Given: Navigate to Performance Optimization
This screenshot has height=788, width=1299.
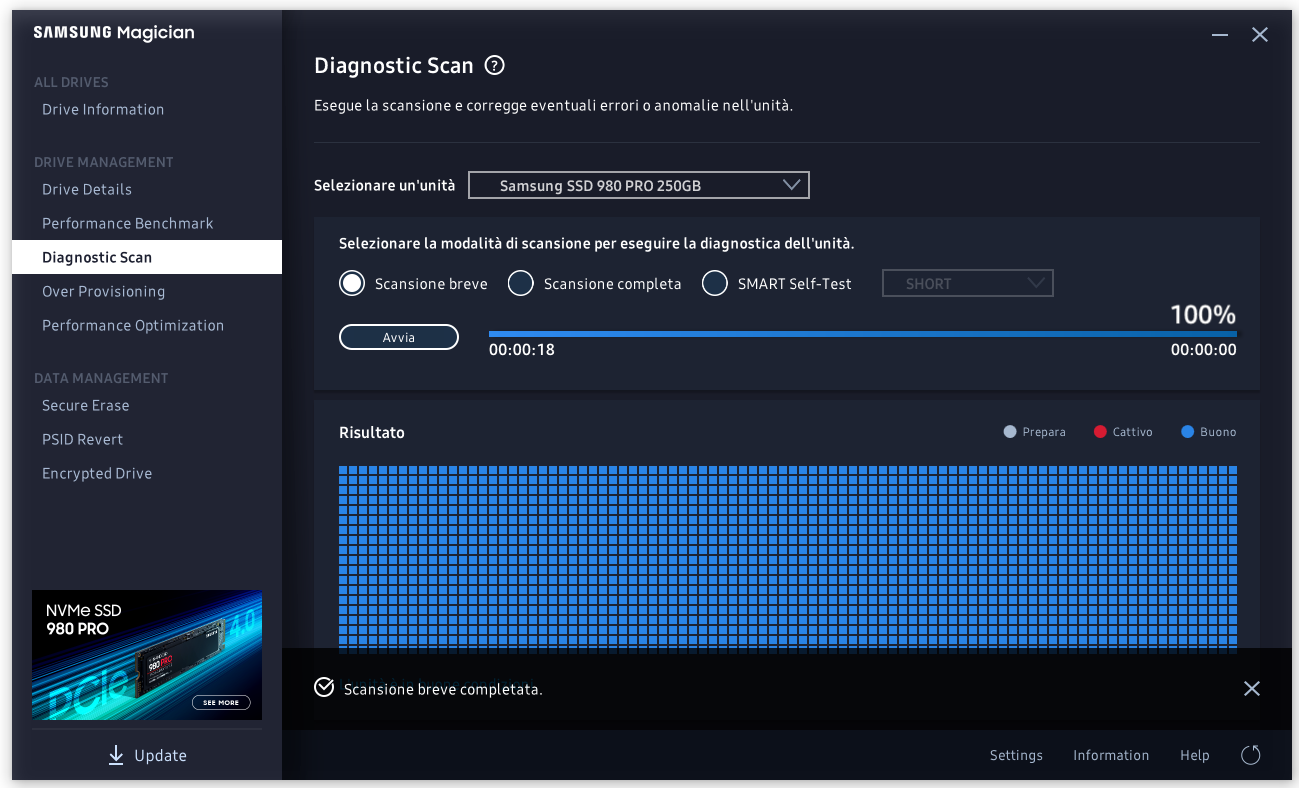Looking at the screenshot, I should pos(133,326).
